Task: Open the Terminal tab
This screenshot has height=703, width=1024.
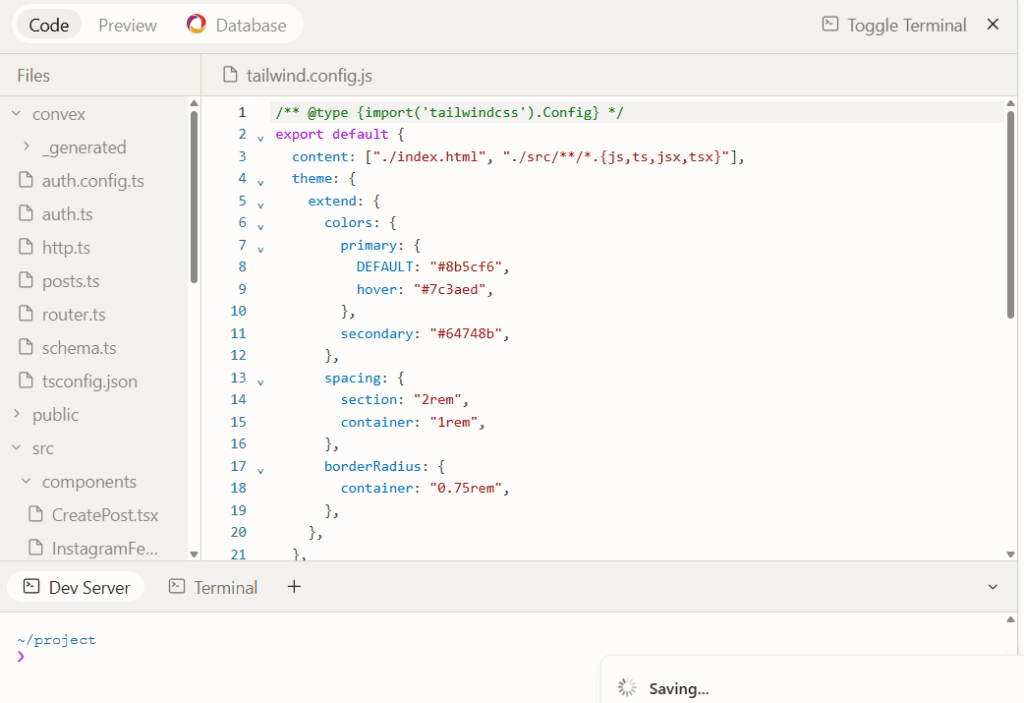Action: (213, 587)
